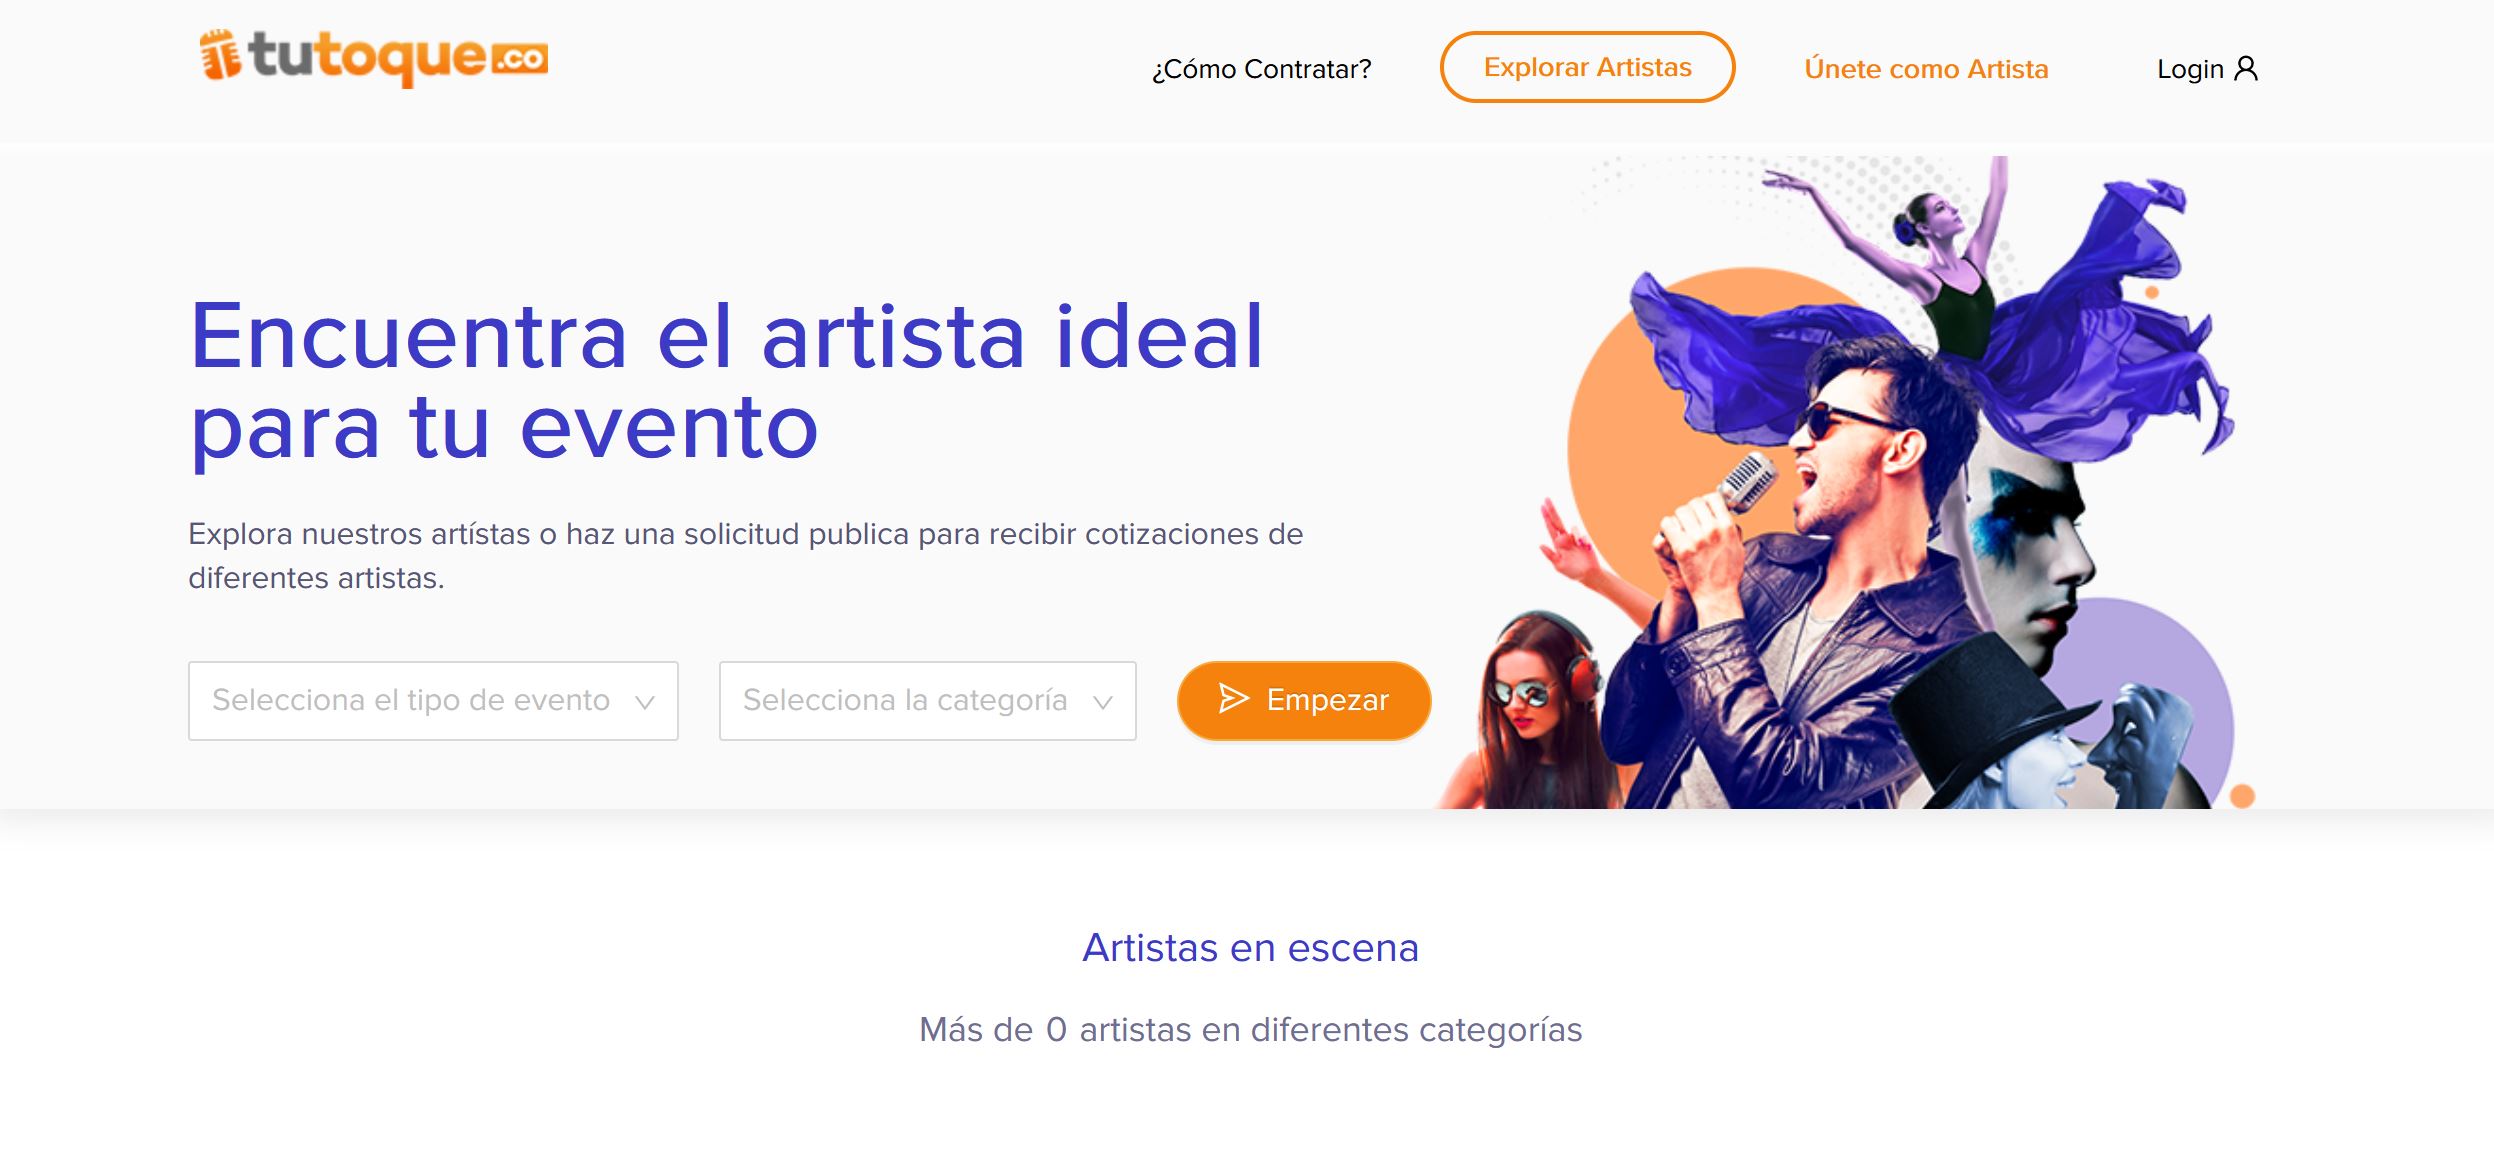Click the "Explorar Artistas" button
2494x1163 pixels.
(1587, 67)
